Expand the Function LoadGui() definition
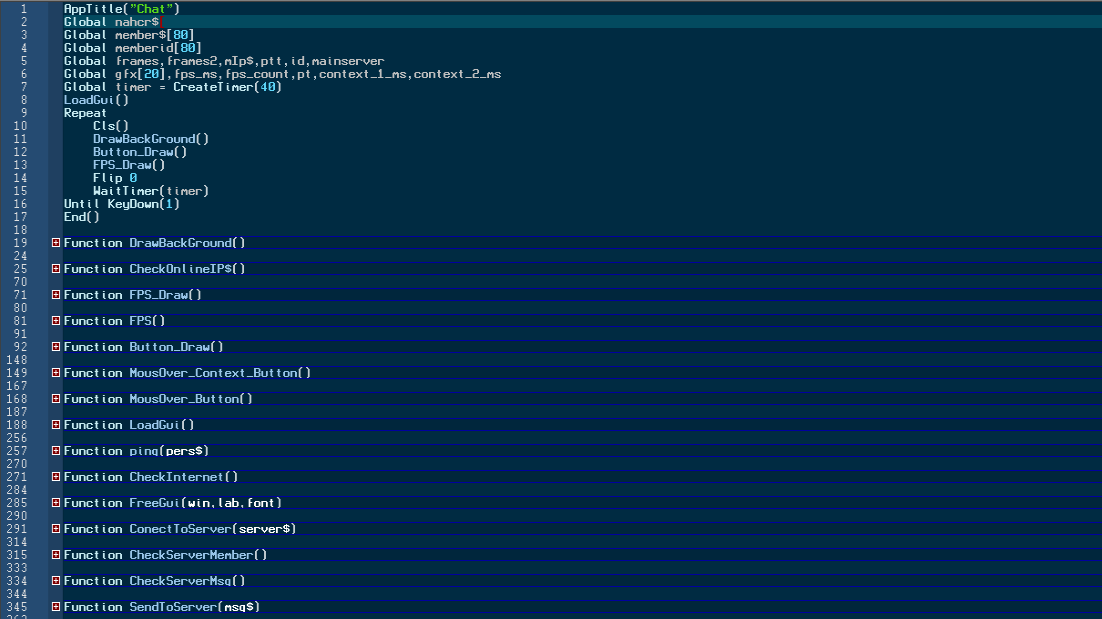 55,425
